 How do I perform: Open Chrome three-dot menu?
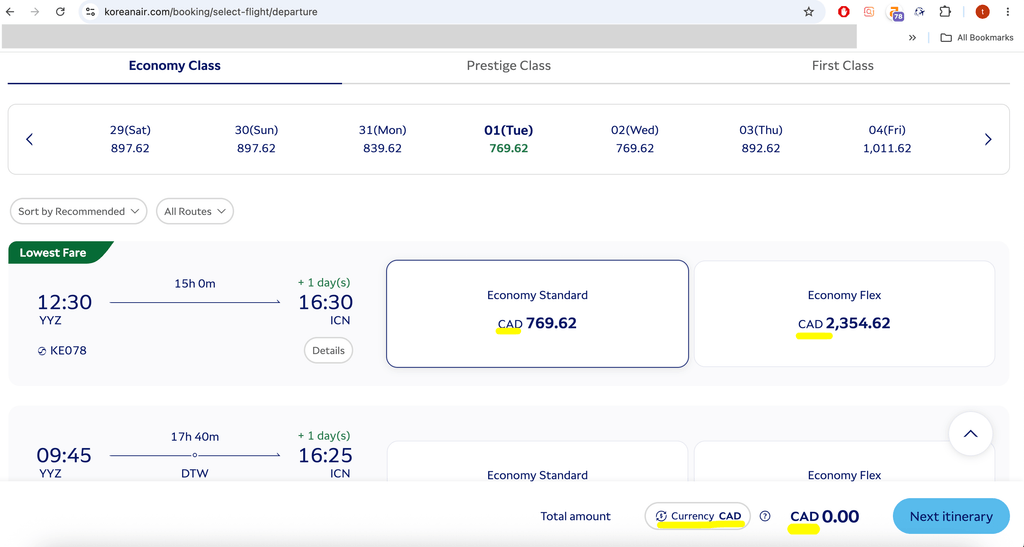[x=1008, y=12]
